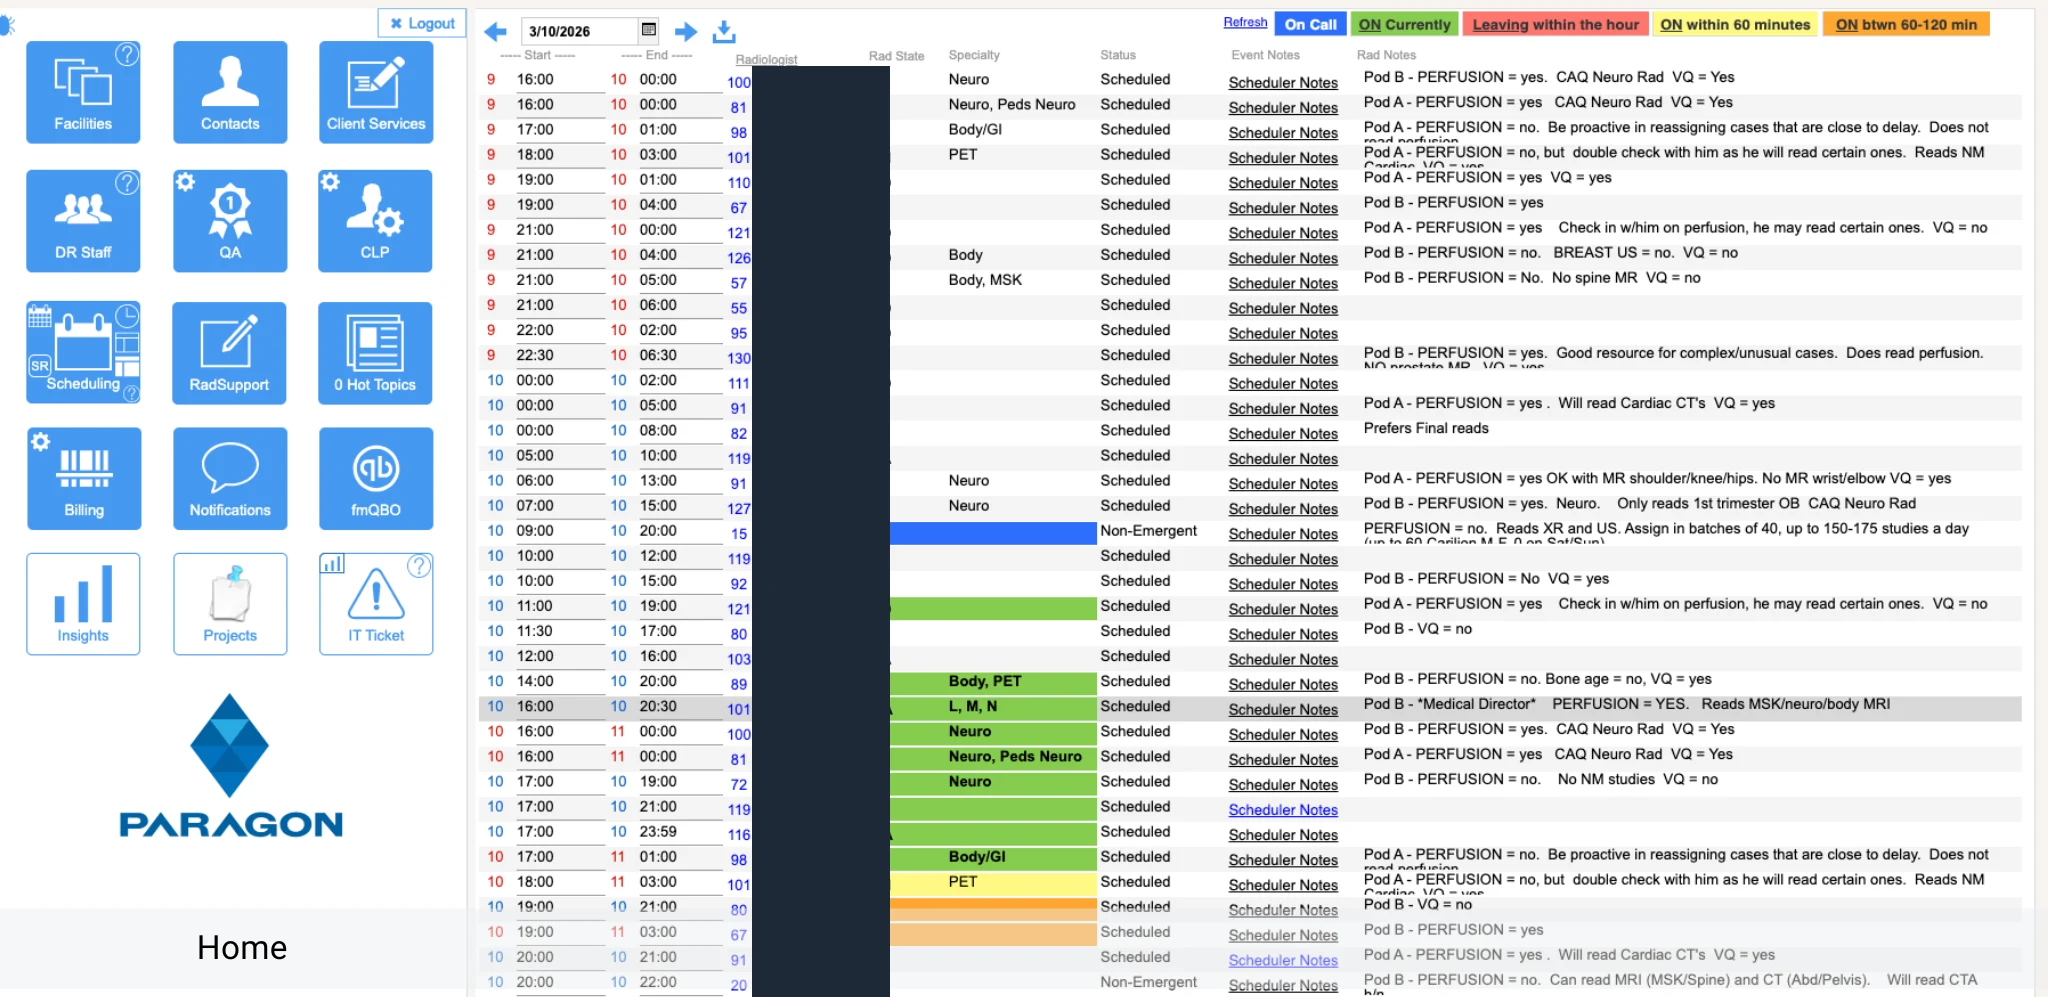Click the green ON Currently legend

coord(1404,24)
